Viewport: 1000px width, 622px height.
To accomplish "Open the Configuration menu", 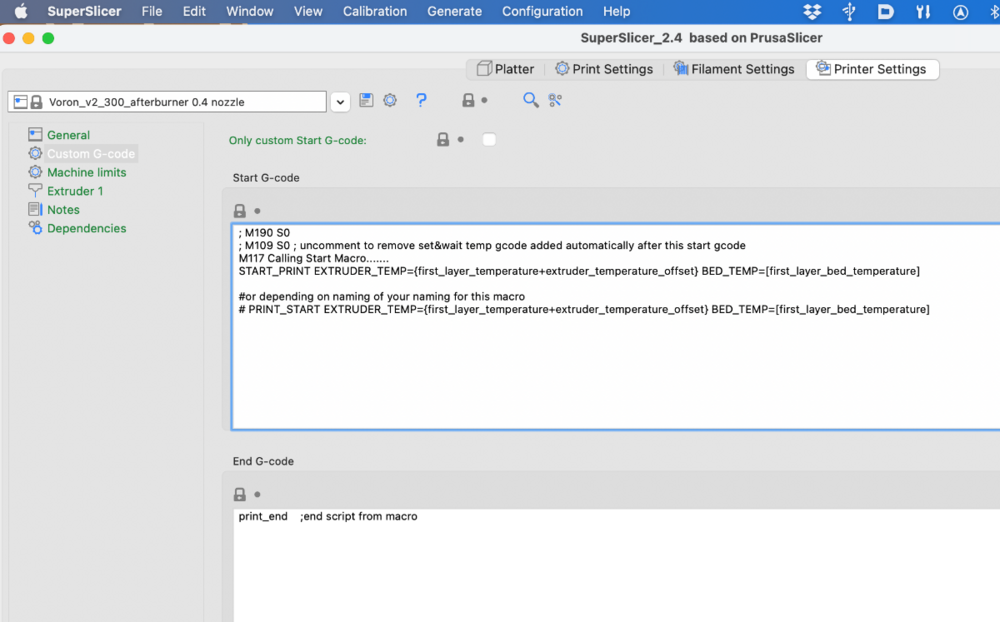I will pos(542,11).
